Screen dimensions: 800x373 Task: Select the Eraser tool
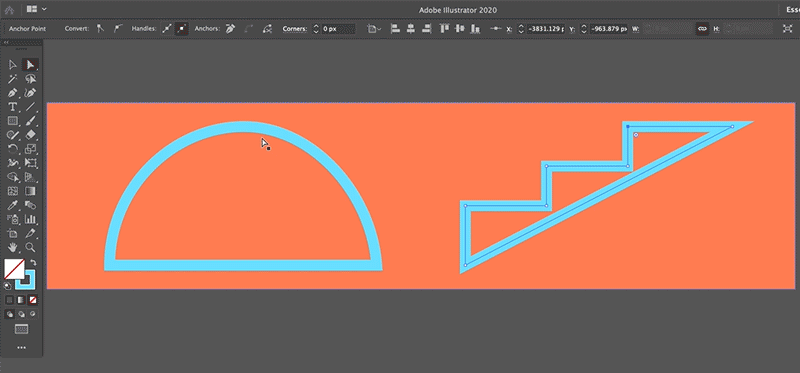30,135
